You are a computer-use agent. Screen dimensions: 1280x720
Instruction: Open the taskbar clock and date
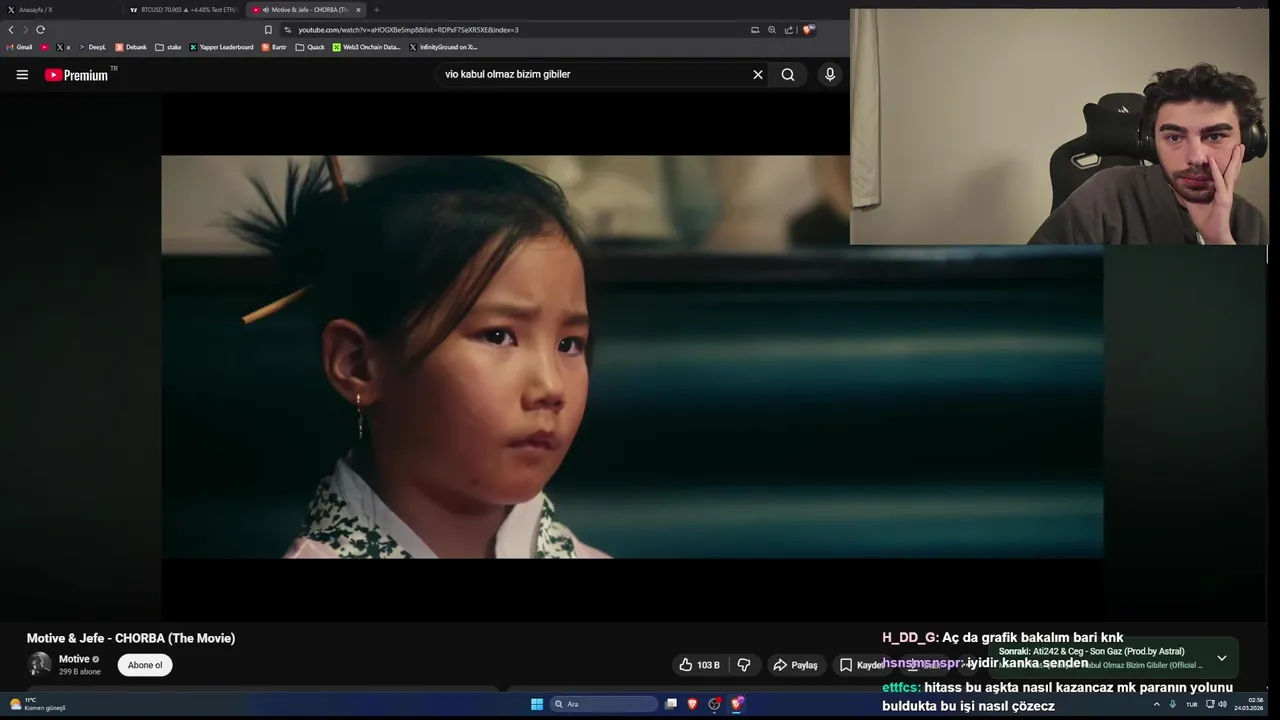coord(1250,704)
